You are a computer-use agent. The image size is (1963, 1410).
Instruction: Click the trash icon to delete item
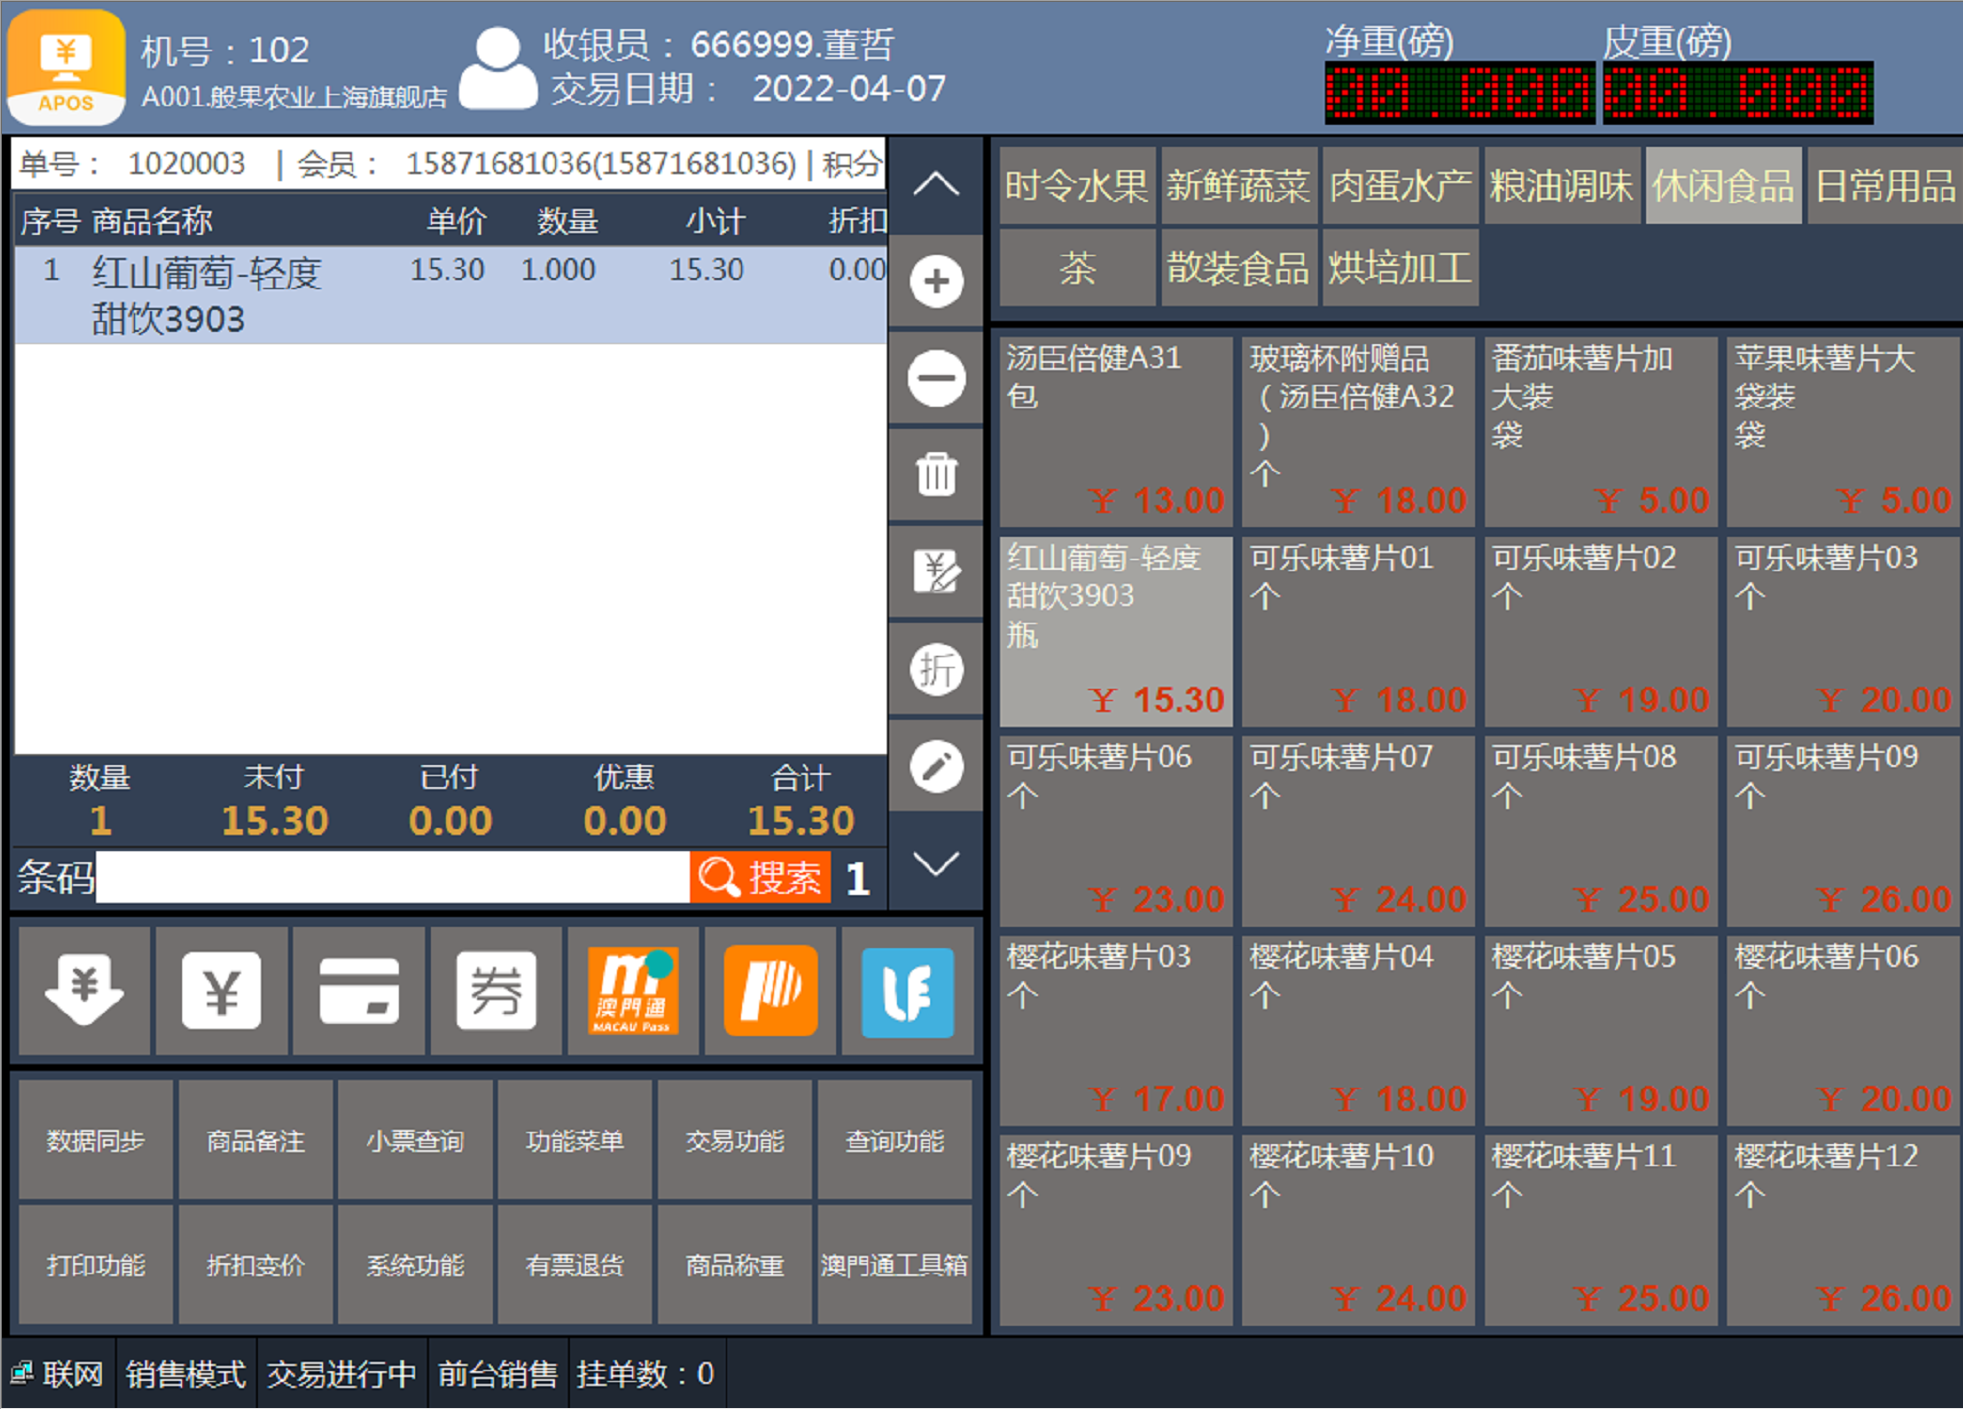coord(936,474)
